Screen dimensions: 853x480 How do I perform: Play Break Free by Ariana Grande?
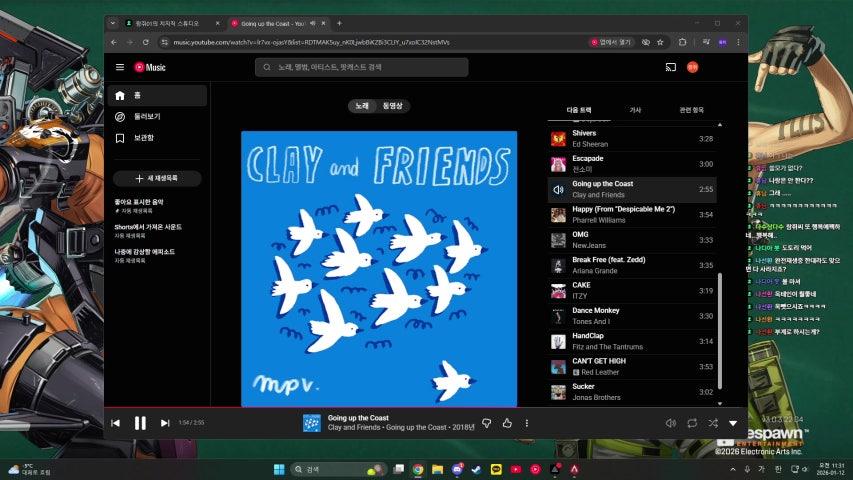tap(632, 265)
